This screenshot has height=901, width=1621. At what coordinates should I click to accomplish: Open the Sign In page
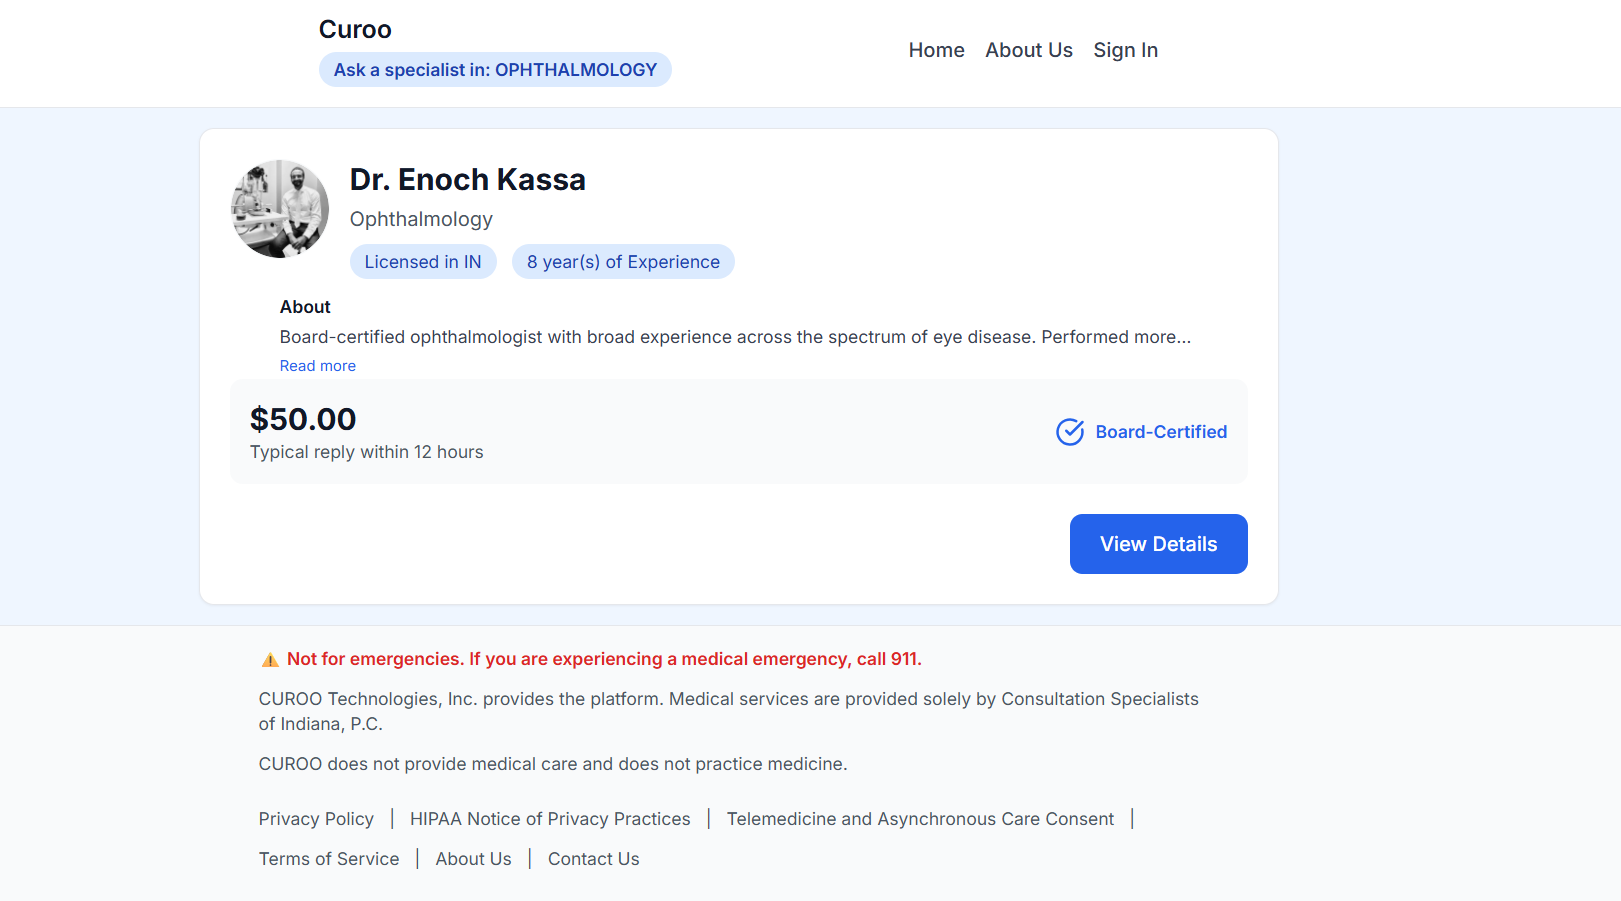pos(1125,50)
